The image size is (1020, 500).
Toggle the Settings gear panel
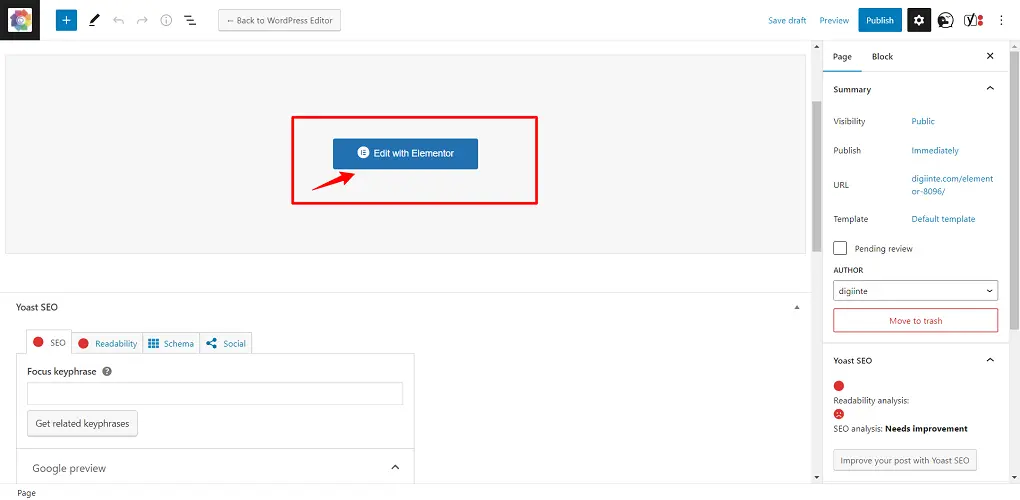(919, 20)
